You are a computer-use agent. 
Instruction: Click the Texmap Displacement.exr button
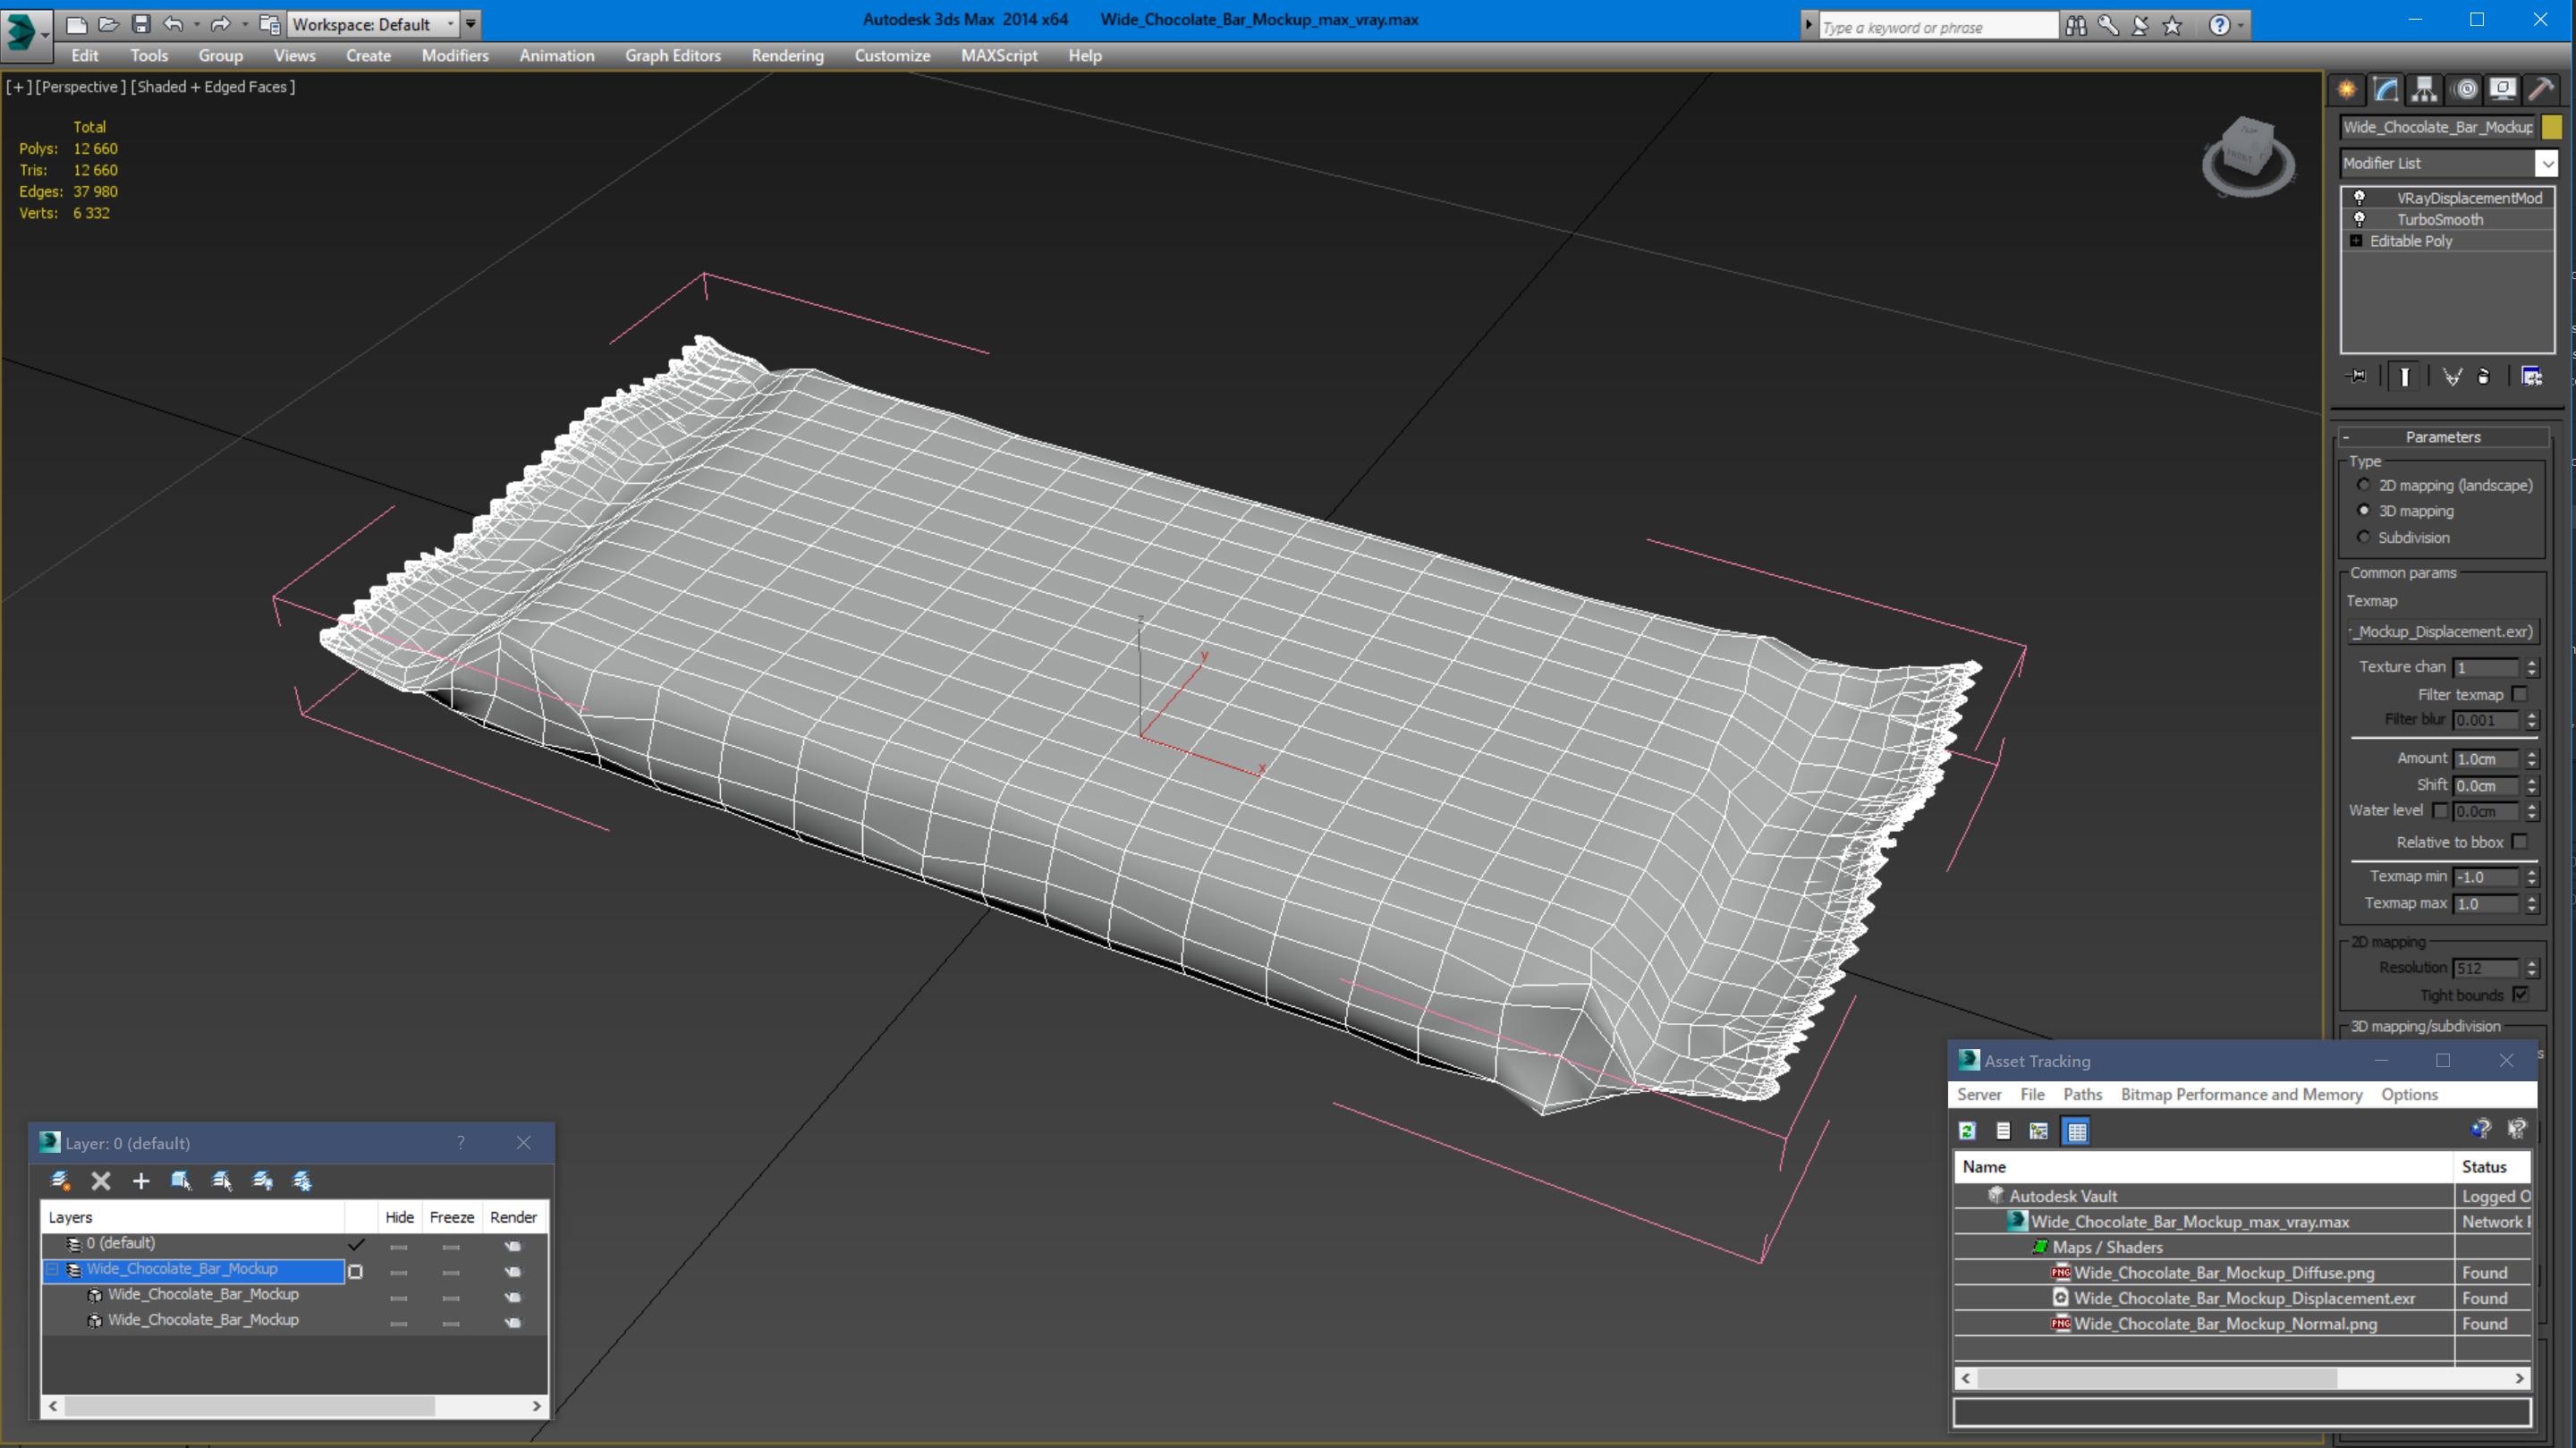tap(2442, 632)
